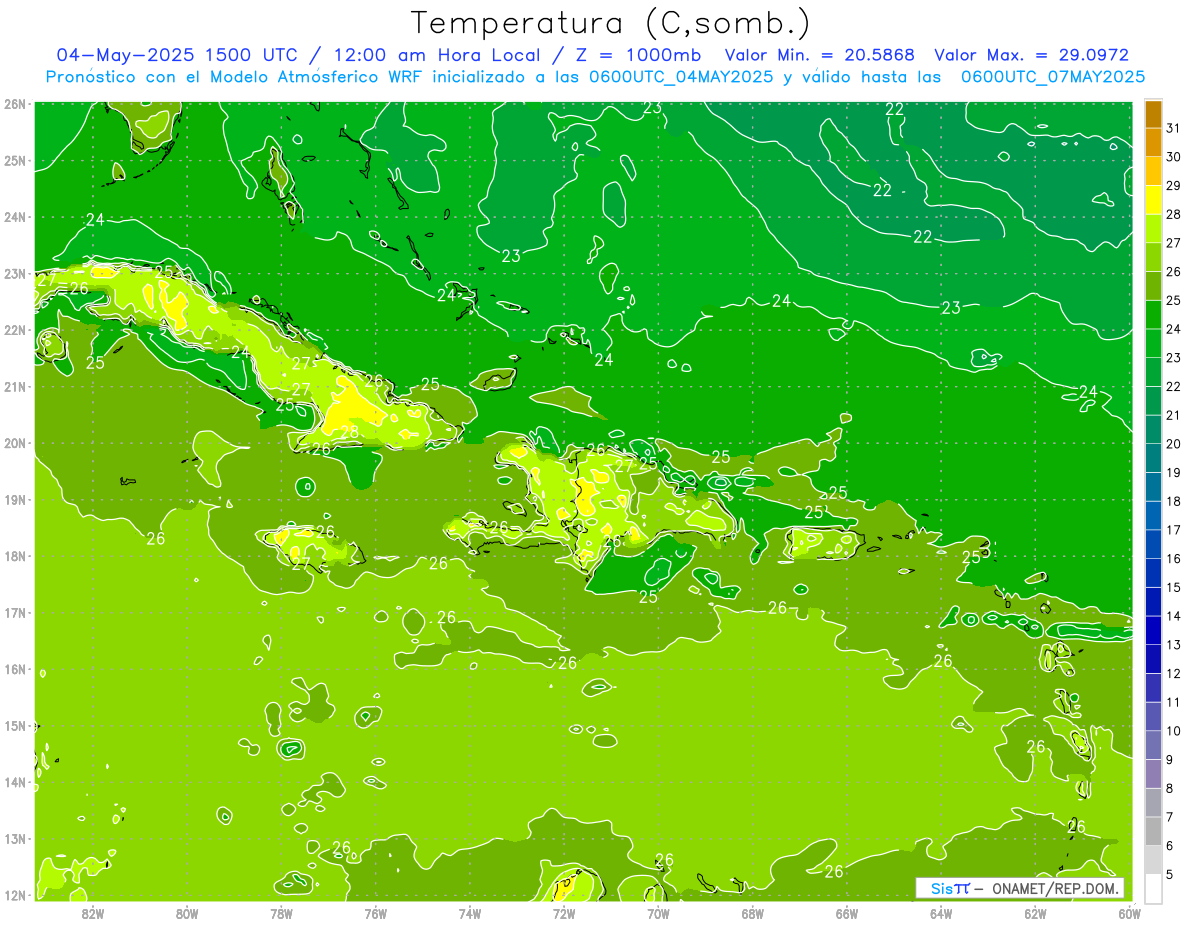The image size is (1200, 927).
Task: Click the 28 contour label over eastern Cuba
Action: [x=350, y=433]
